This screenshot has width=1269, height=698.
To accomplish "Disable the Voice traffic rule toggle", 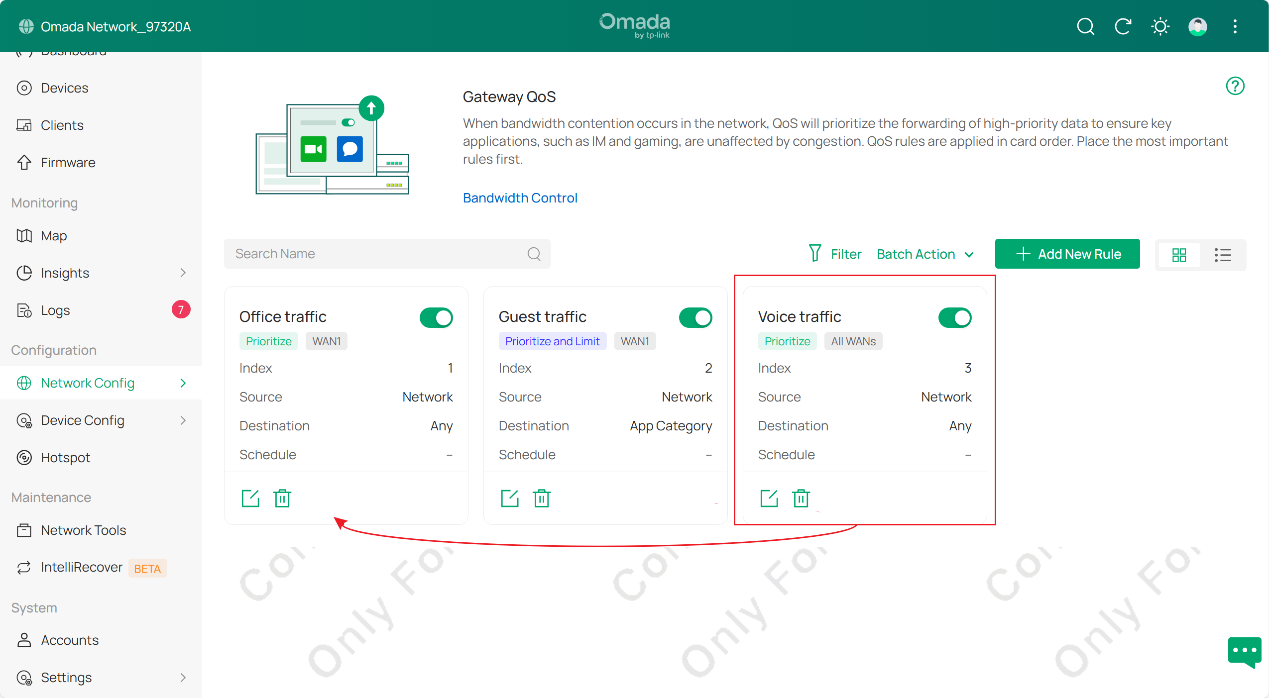I will [955, 317].
